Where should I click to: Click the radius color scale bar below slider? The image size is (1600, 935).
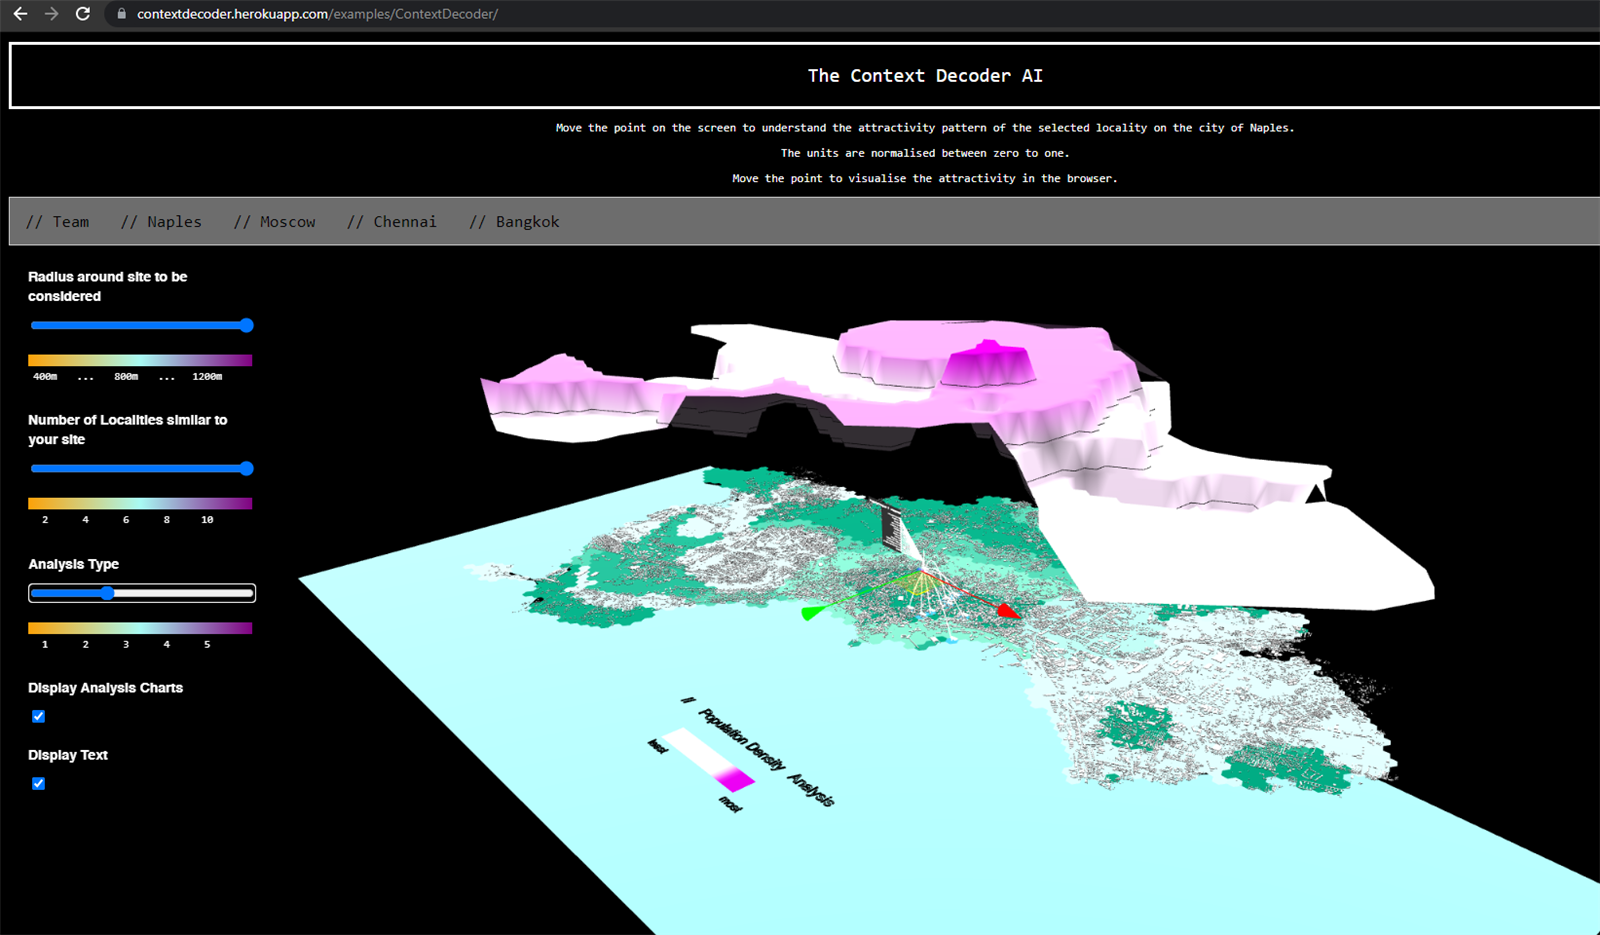pos(140,360)
